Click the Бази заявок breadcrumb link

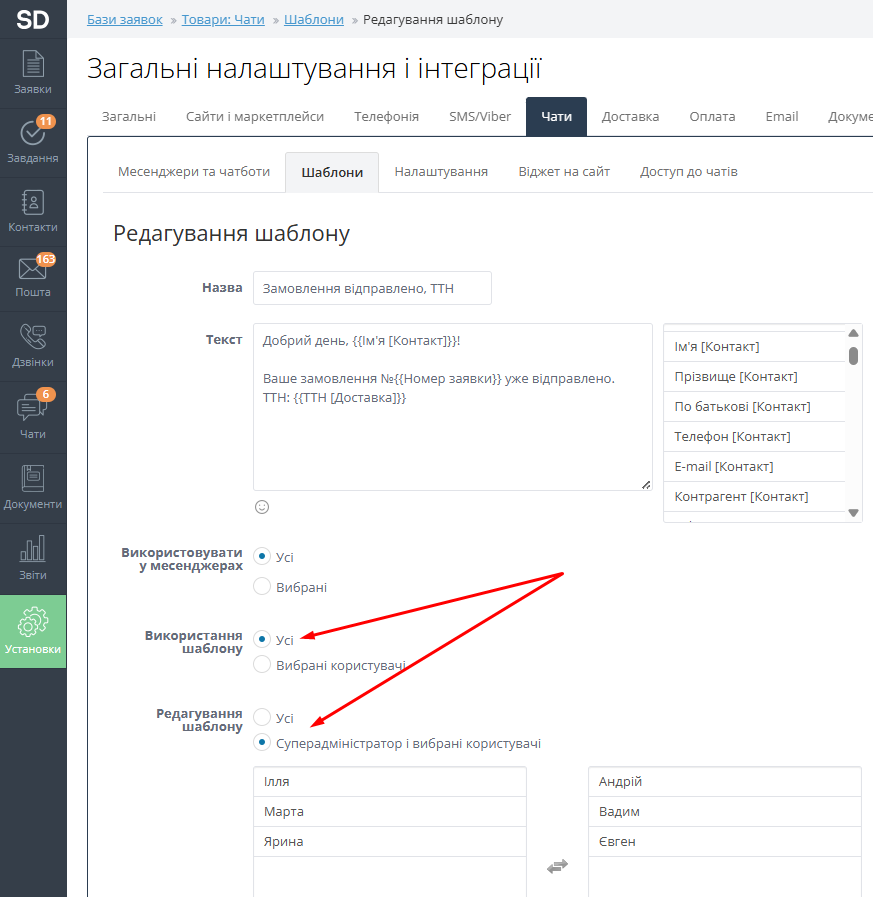[124, 19]
